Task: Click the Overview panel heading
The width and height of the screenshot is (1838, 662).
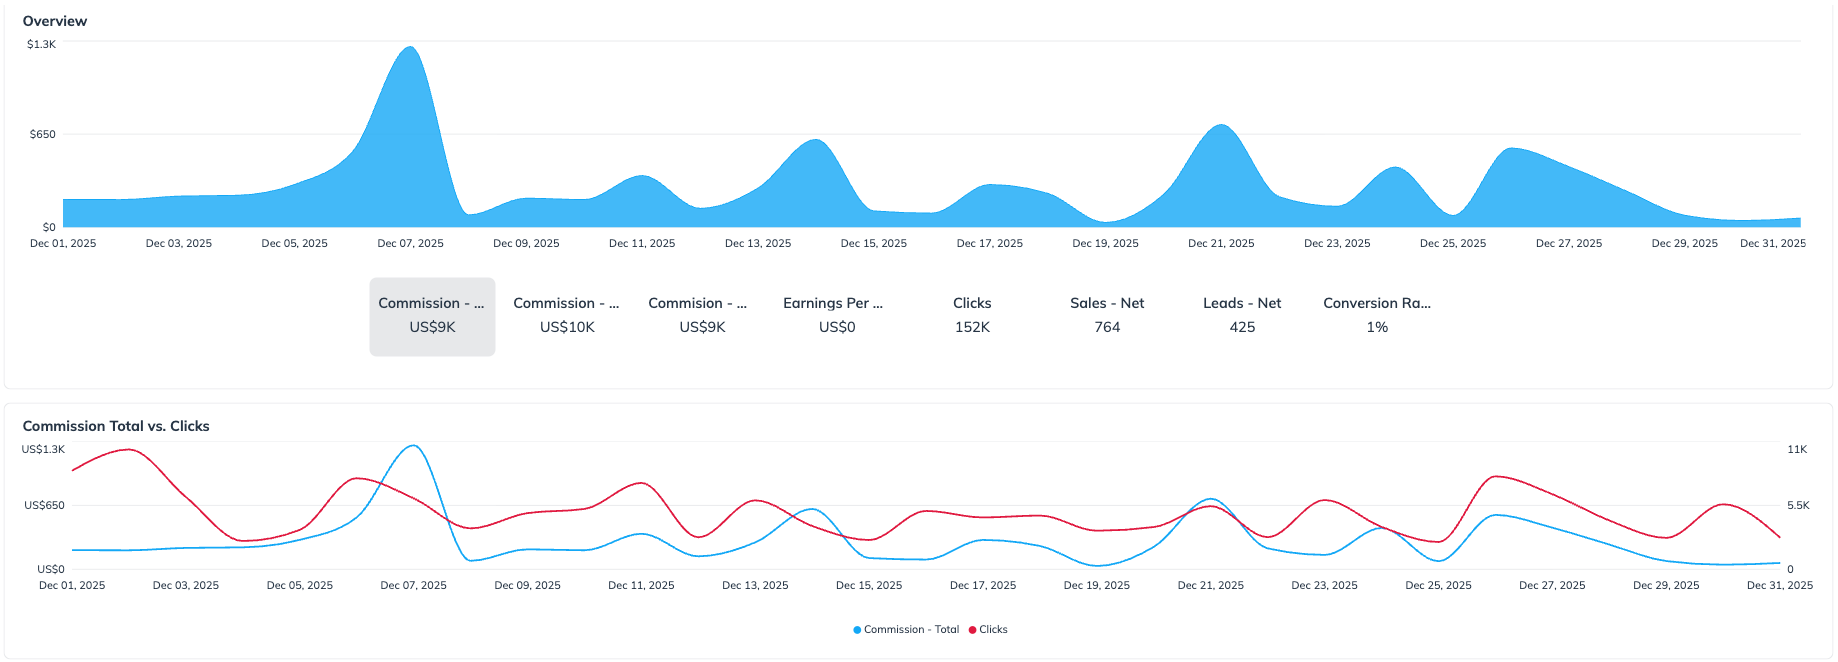Action: [x=55, y=21]
